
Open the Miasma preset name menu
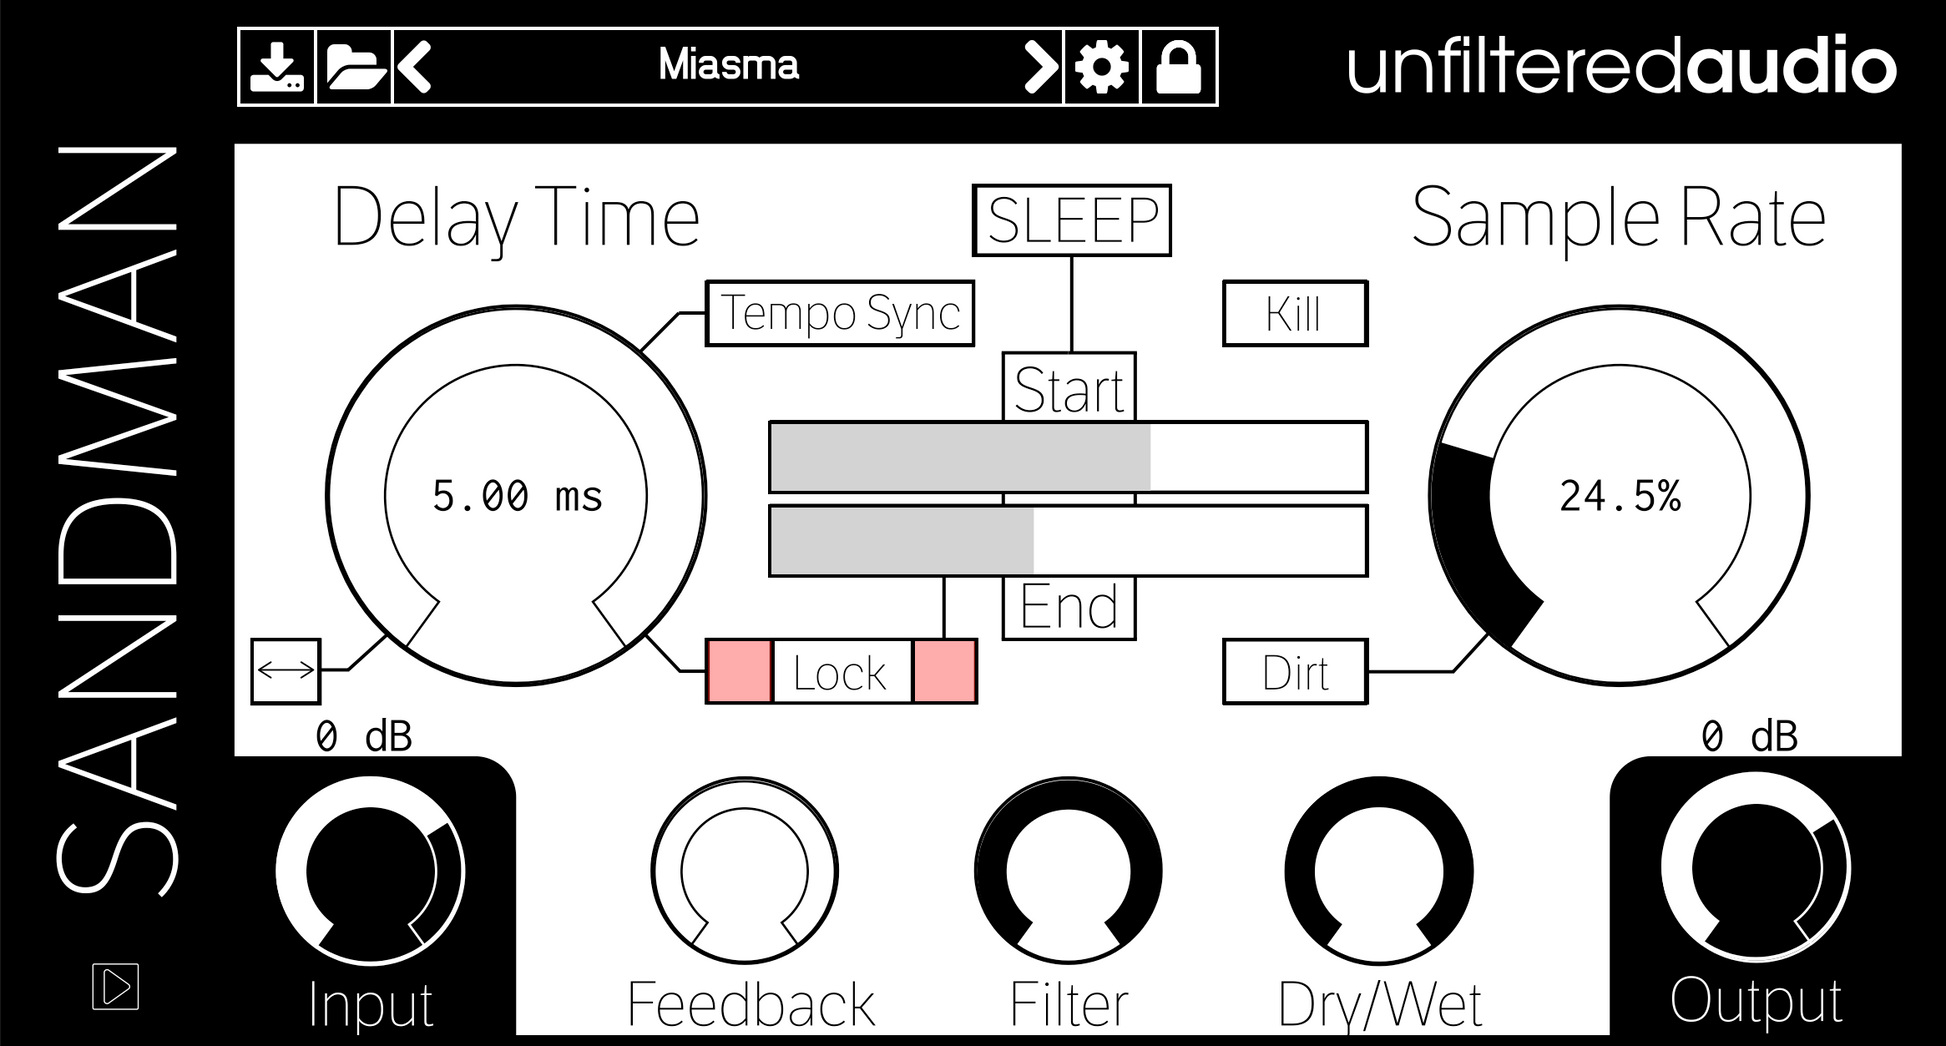pyautogui.click(x=728, y=66)
